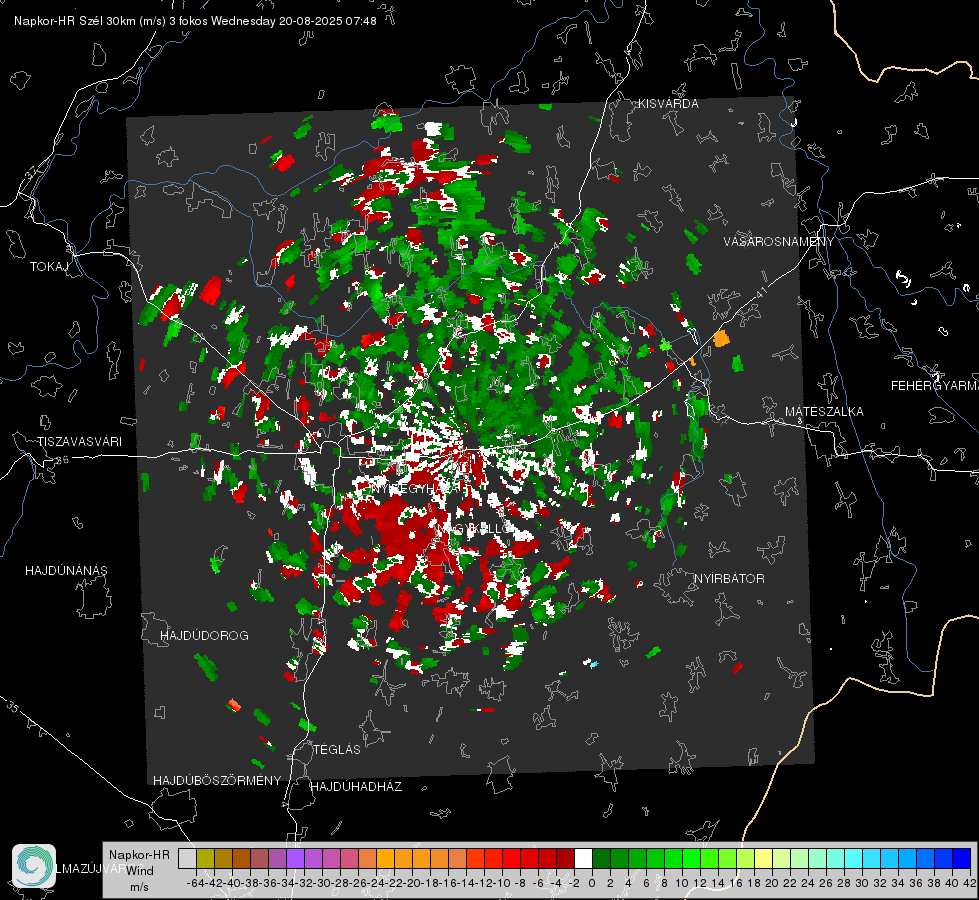
Task: Click road number 36 near Tiszavasvári
Action: point(62,460)
